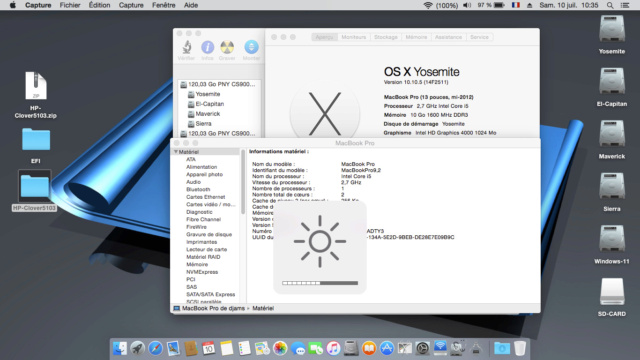The height and width of the screenshot is (360, 640).
Task: Open the Fichier menu
Action: pos(70,5)
